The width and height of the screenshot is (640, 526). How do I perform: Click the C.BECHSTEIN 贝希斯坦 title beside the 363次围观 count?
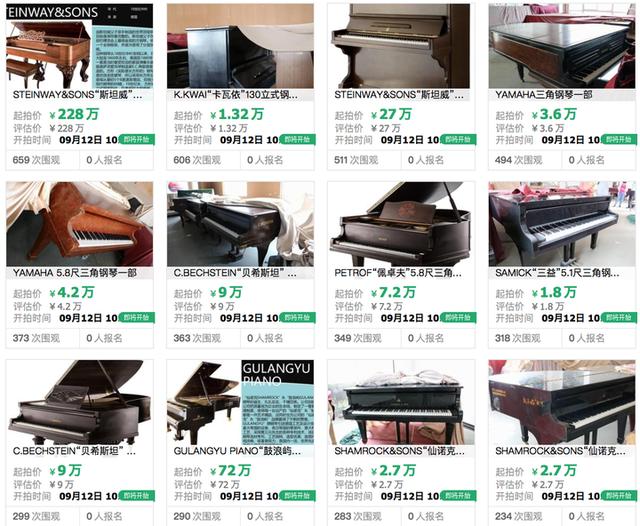(235, 273)
